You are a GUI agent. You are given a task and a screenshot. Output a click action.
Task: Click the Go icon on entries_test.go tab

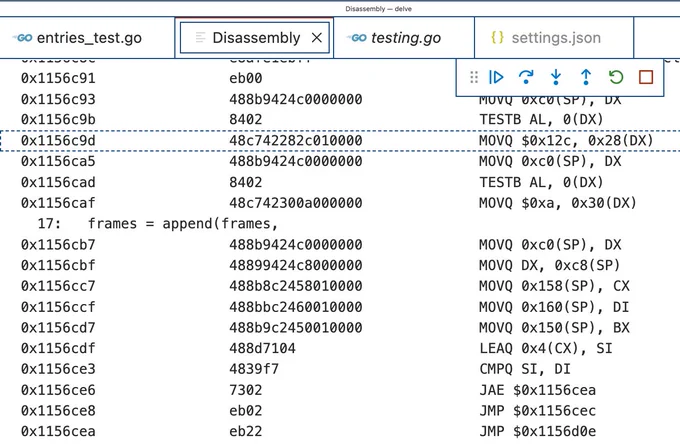tap(23, 38)
